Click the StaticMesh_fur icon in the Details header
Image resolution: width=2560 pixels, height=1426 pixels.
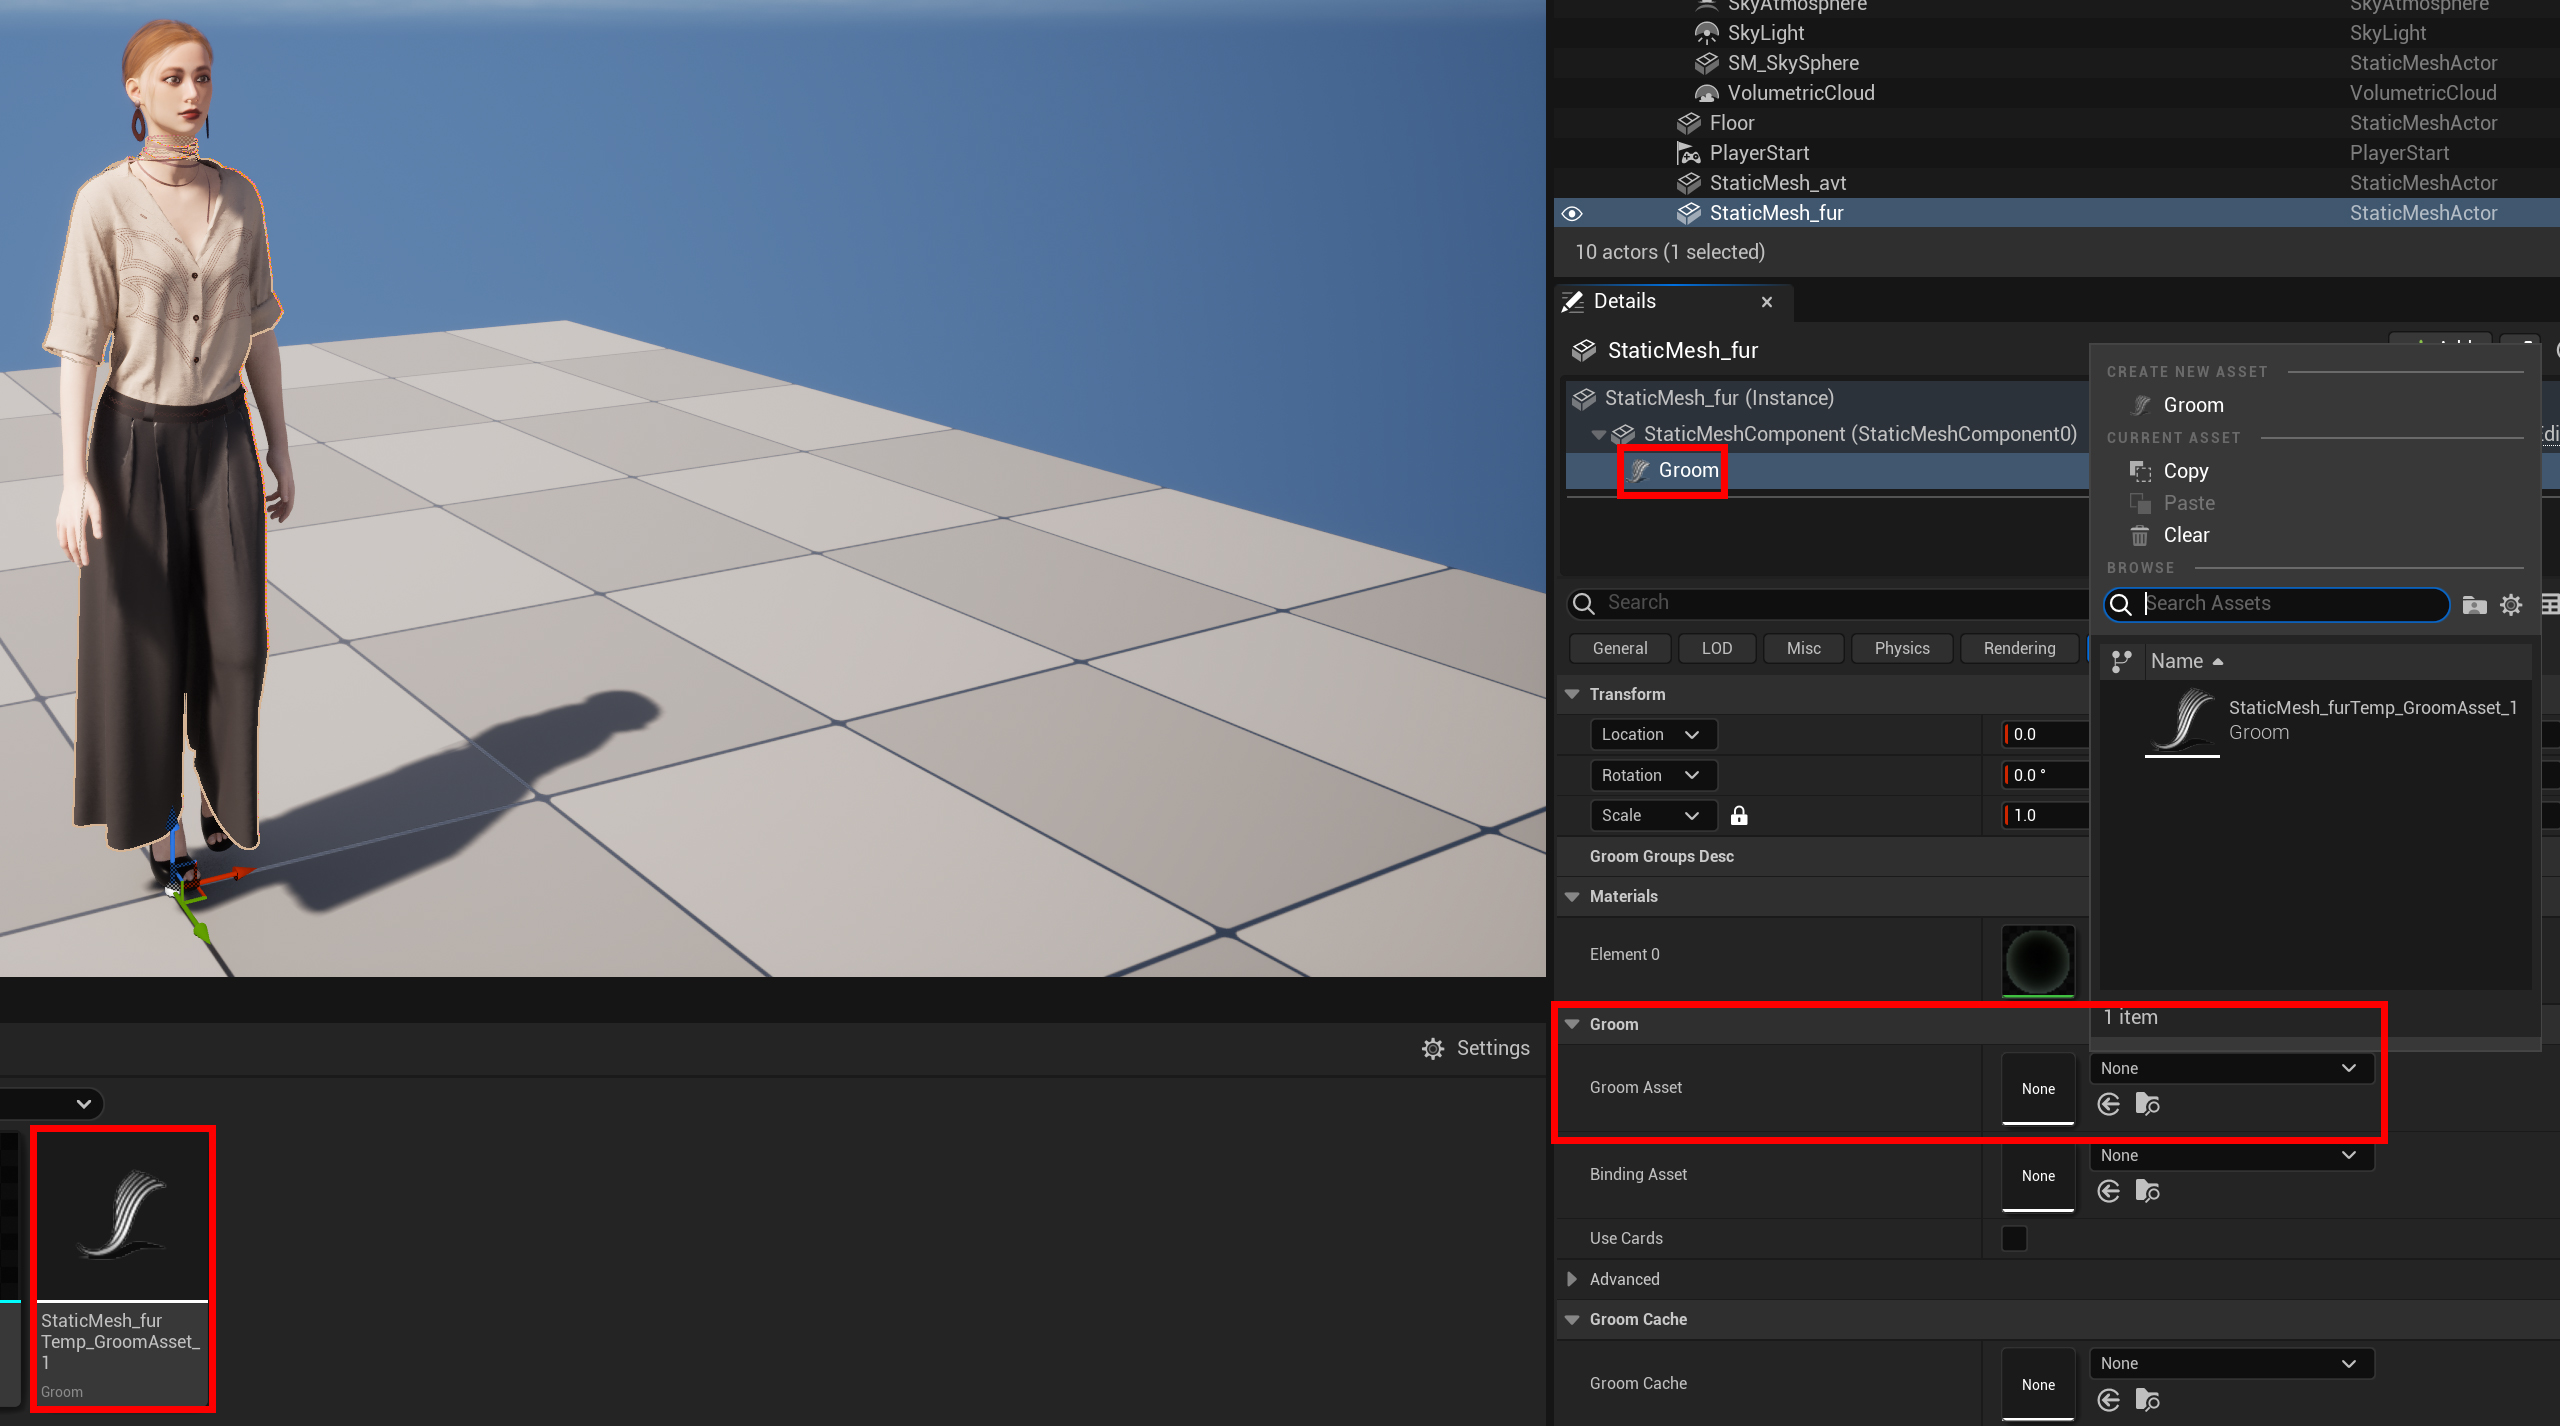1583,350
